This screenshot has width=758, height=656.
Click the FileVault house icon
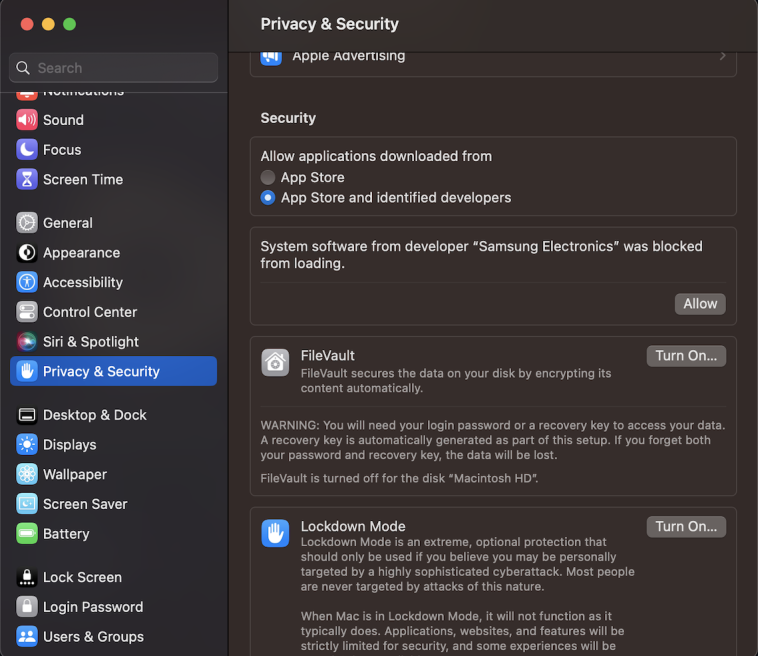[x=275, y=363]
